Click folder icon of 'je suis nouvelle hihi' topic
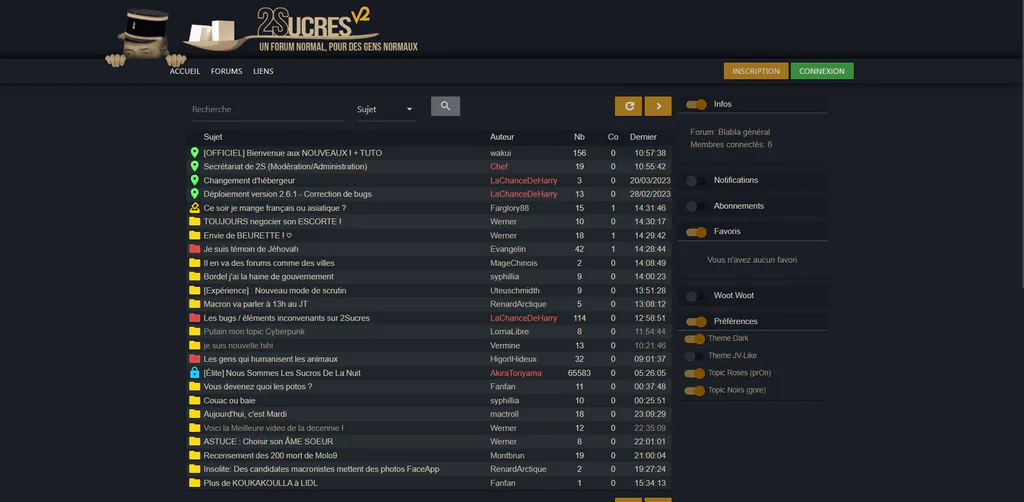This screenshot has height=502, width=1024. 194,345
